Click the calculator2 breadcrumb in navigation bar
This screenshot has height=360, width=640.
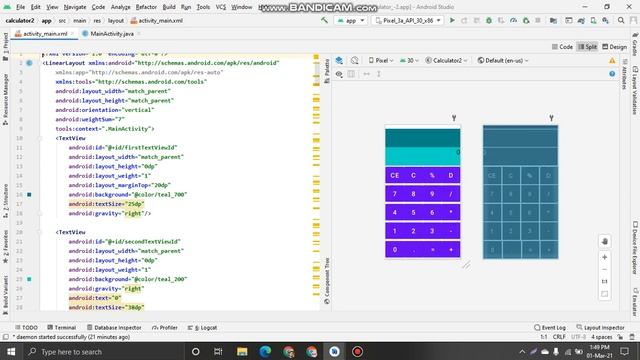20,20
